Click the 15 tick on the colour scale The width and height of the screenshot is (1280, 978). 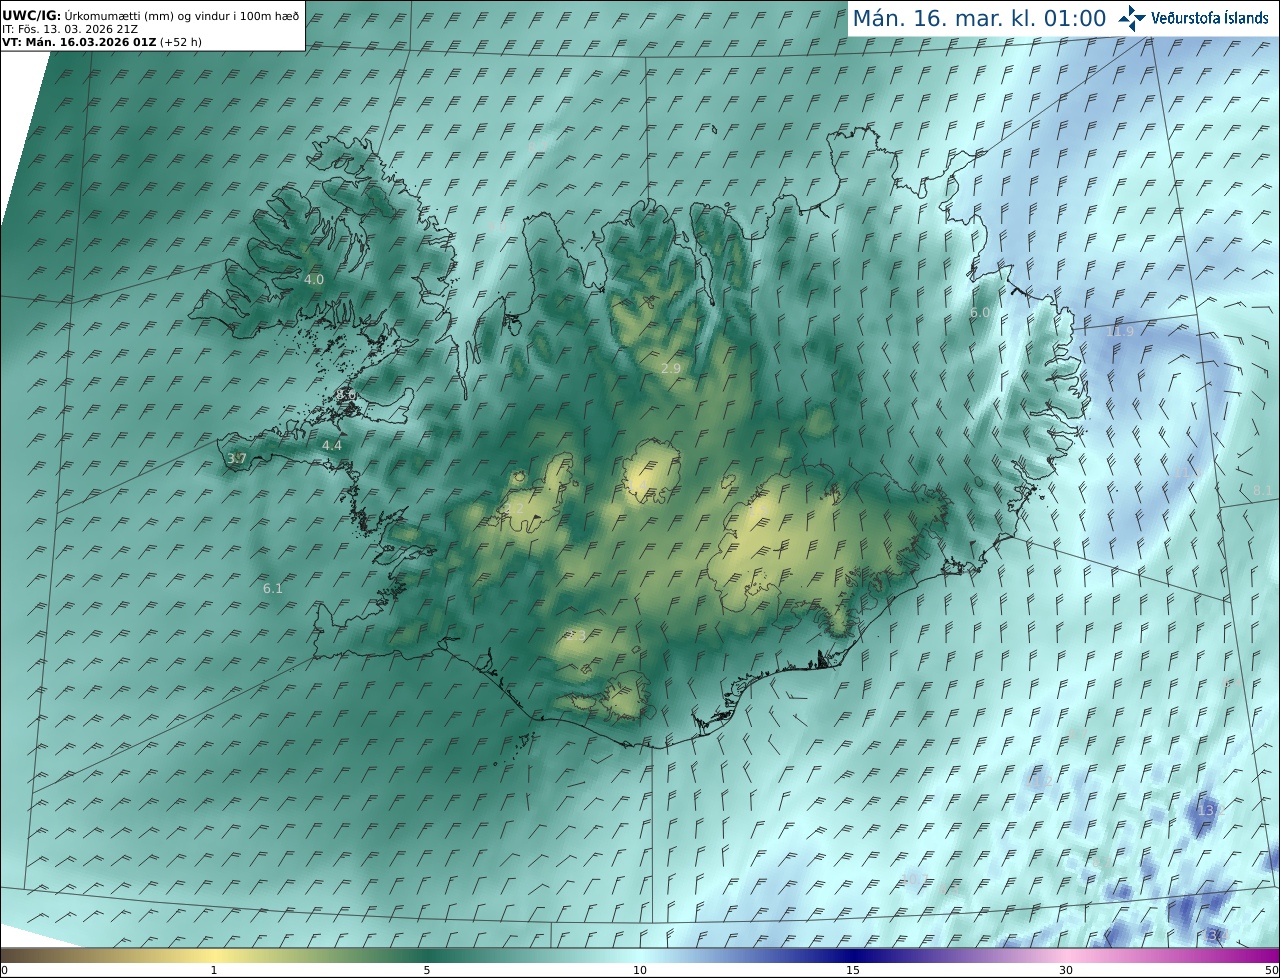(x=853, y=970)
